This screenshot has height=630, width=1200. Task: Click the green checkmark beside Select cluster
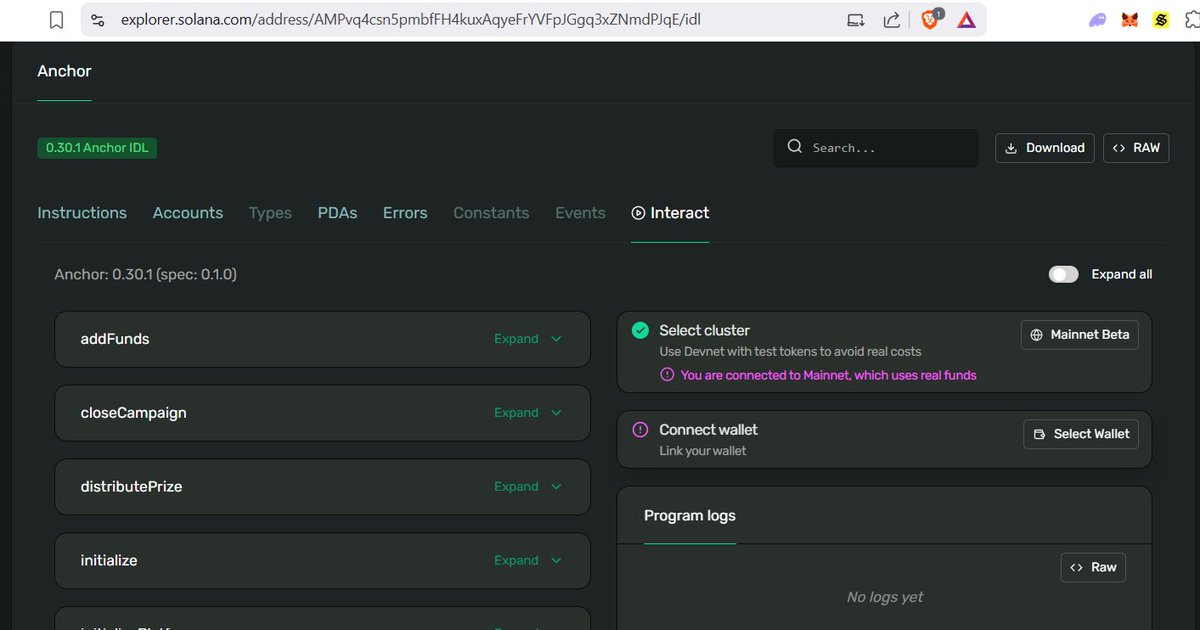tap(640, 330)
